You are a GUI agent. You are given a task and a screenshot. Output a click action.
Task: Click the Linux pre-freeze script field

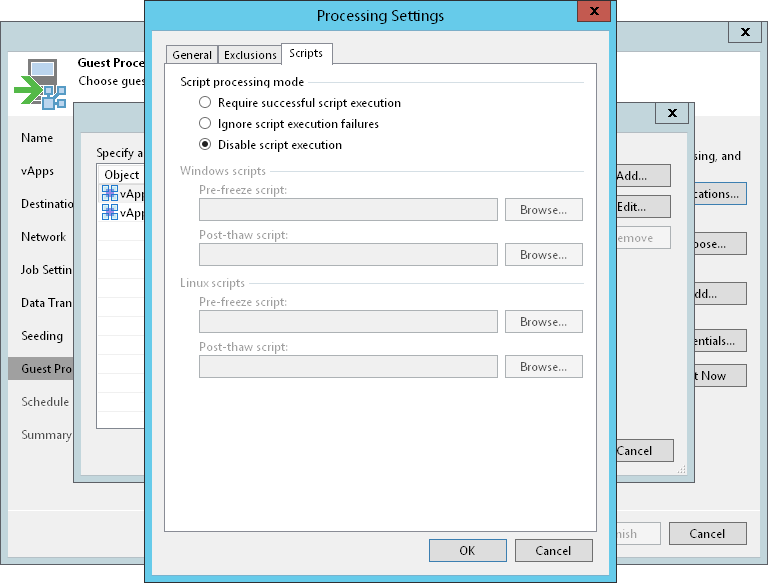pos(348,322)
